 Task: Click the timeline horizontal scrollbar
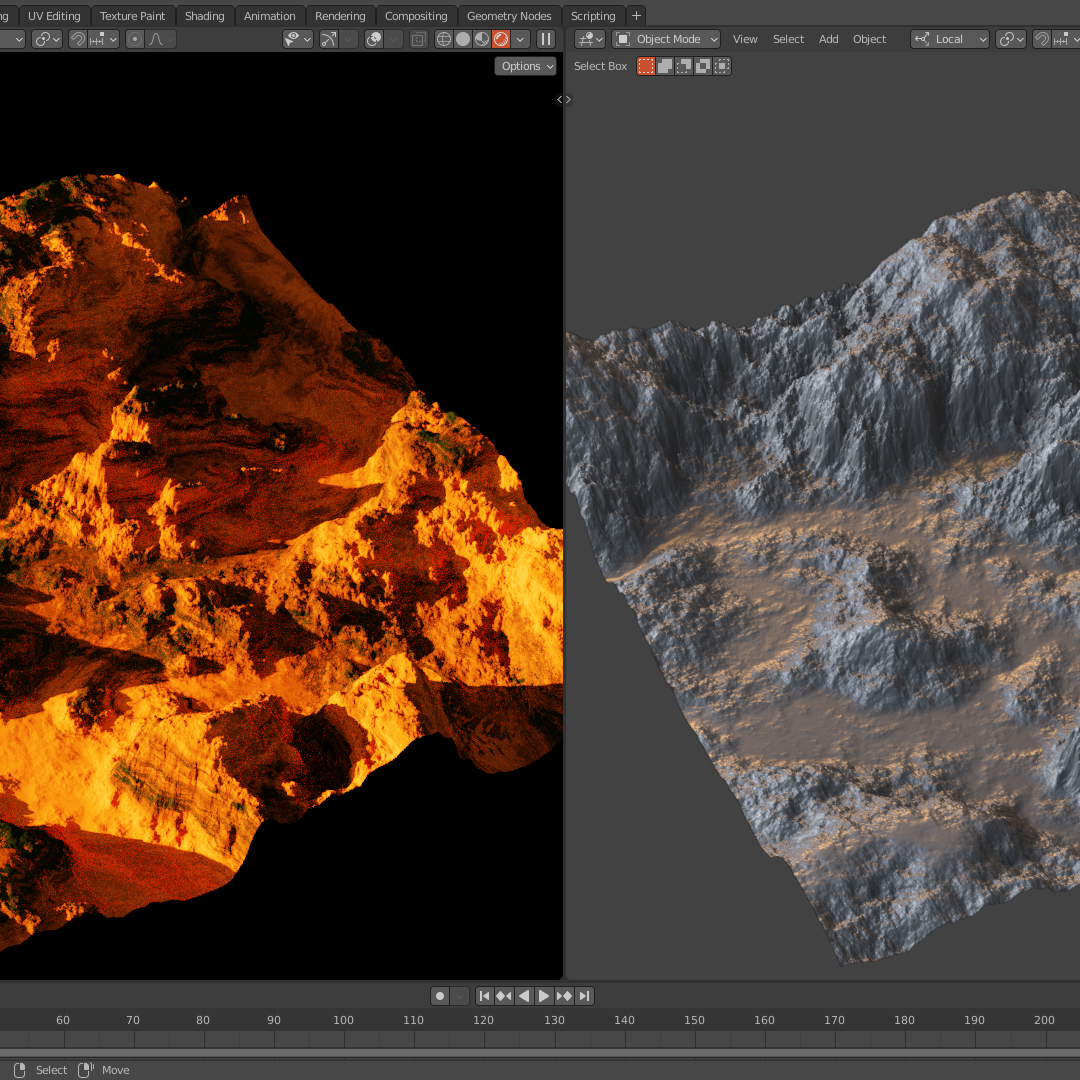tap(540, 1053)
